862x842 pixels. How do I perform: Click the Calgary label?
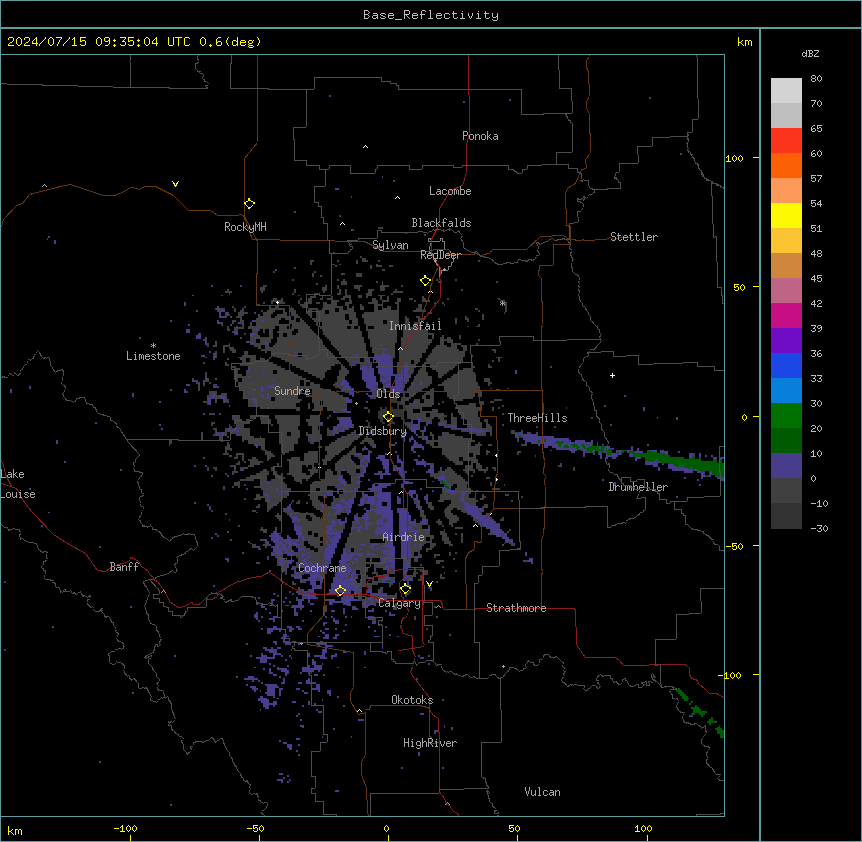[400, 603]
